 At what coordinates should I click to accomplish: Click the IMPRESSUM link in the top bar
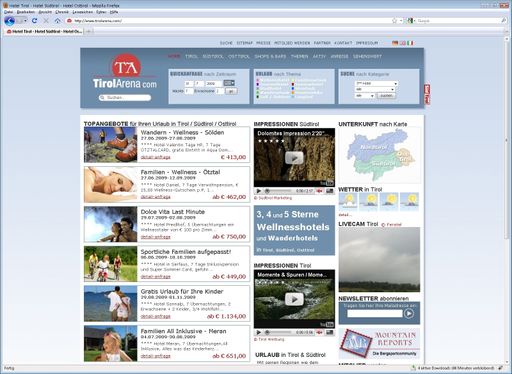pyautogui.click(x=367, y=43)
